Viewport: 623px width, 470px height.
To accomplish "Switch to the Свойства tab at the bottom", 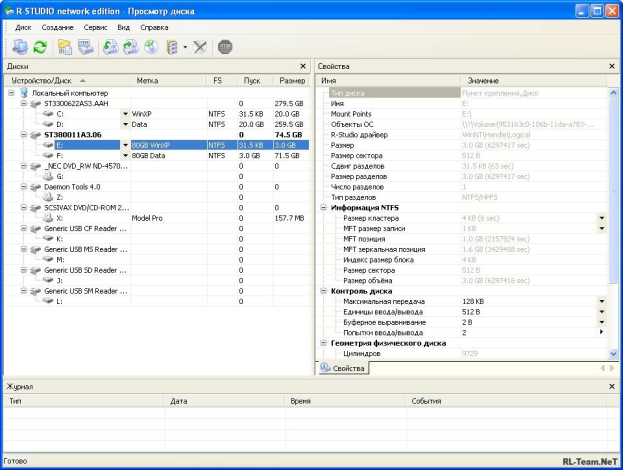I will coord(343,368).
